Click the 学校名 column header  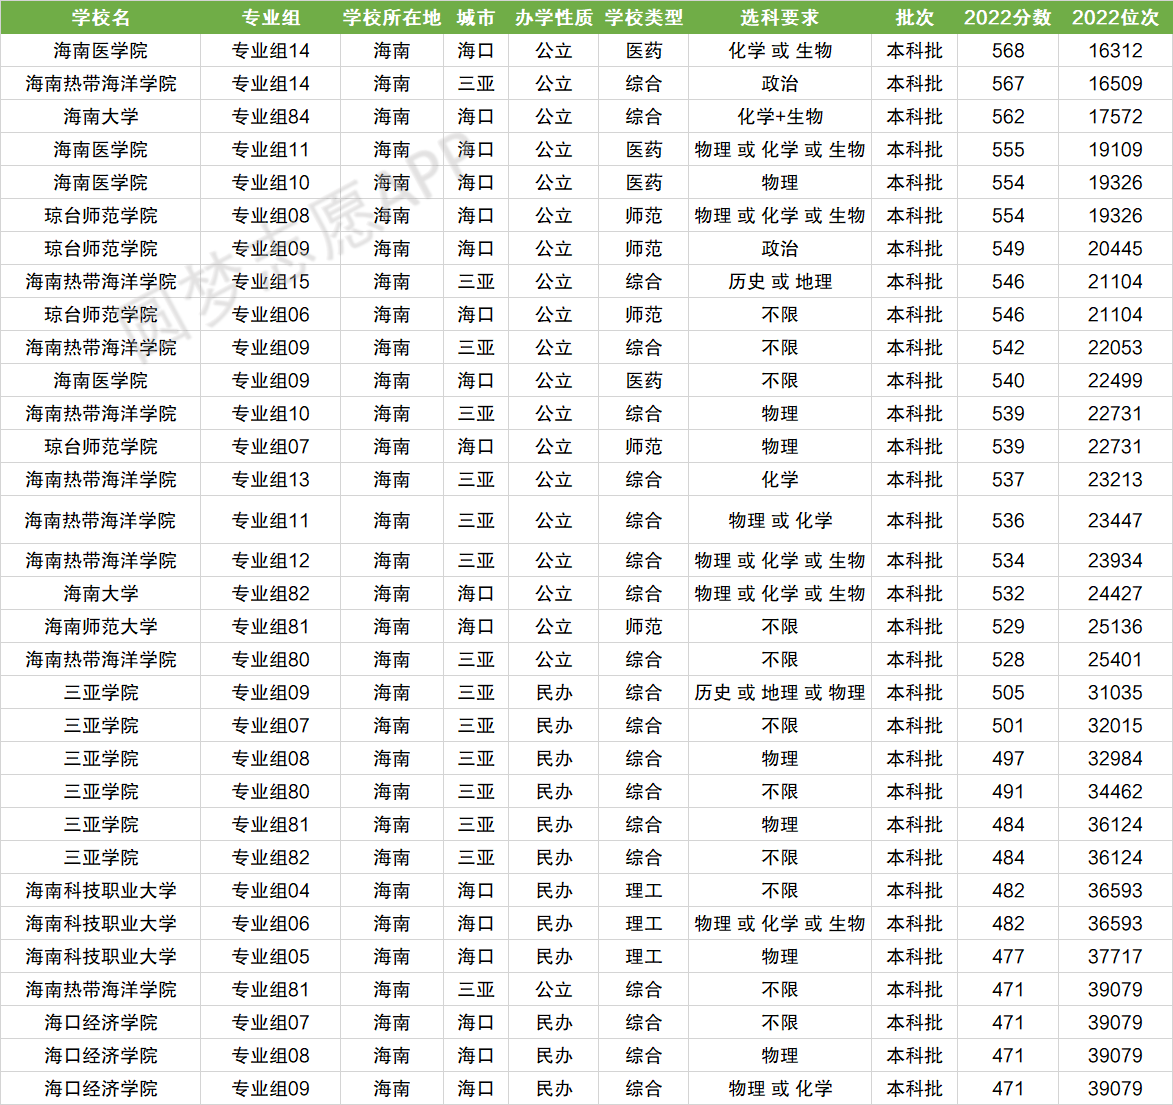(100, 17)
